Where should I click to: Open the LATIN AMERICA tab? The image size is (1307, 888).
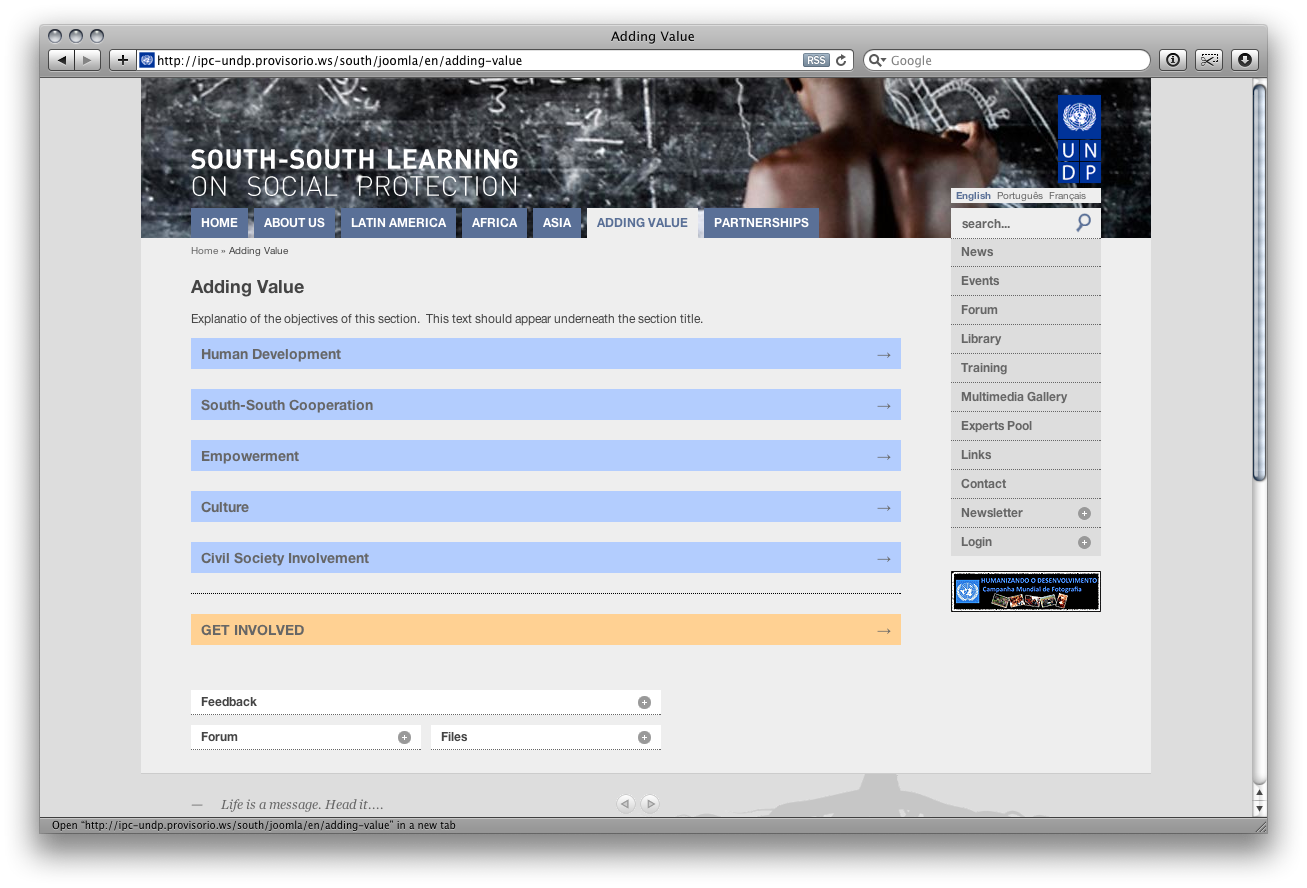(x=398, y=223)
